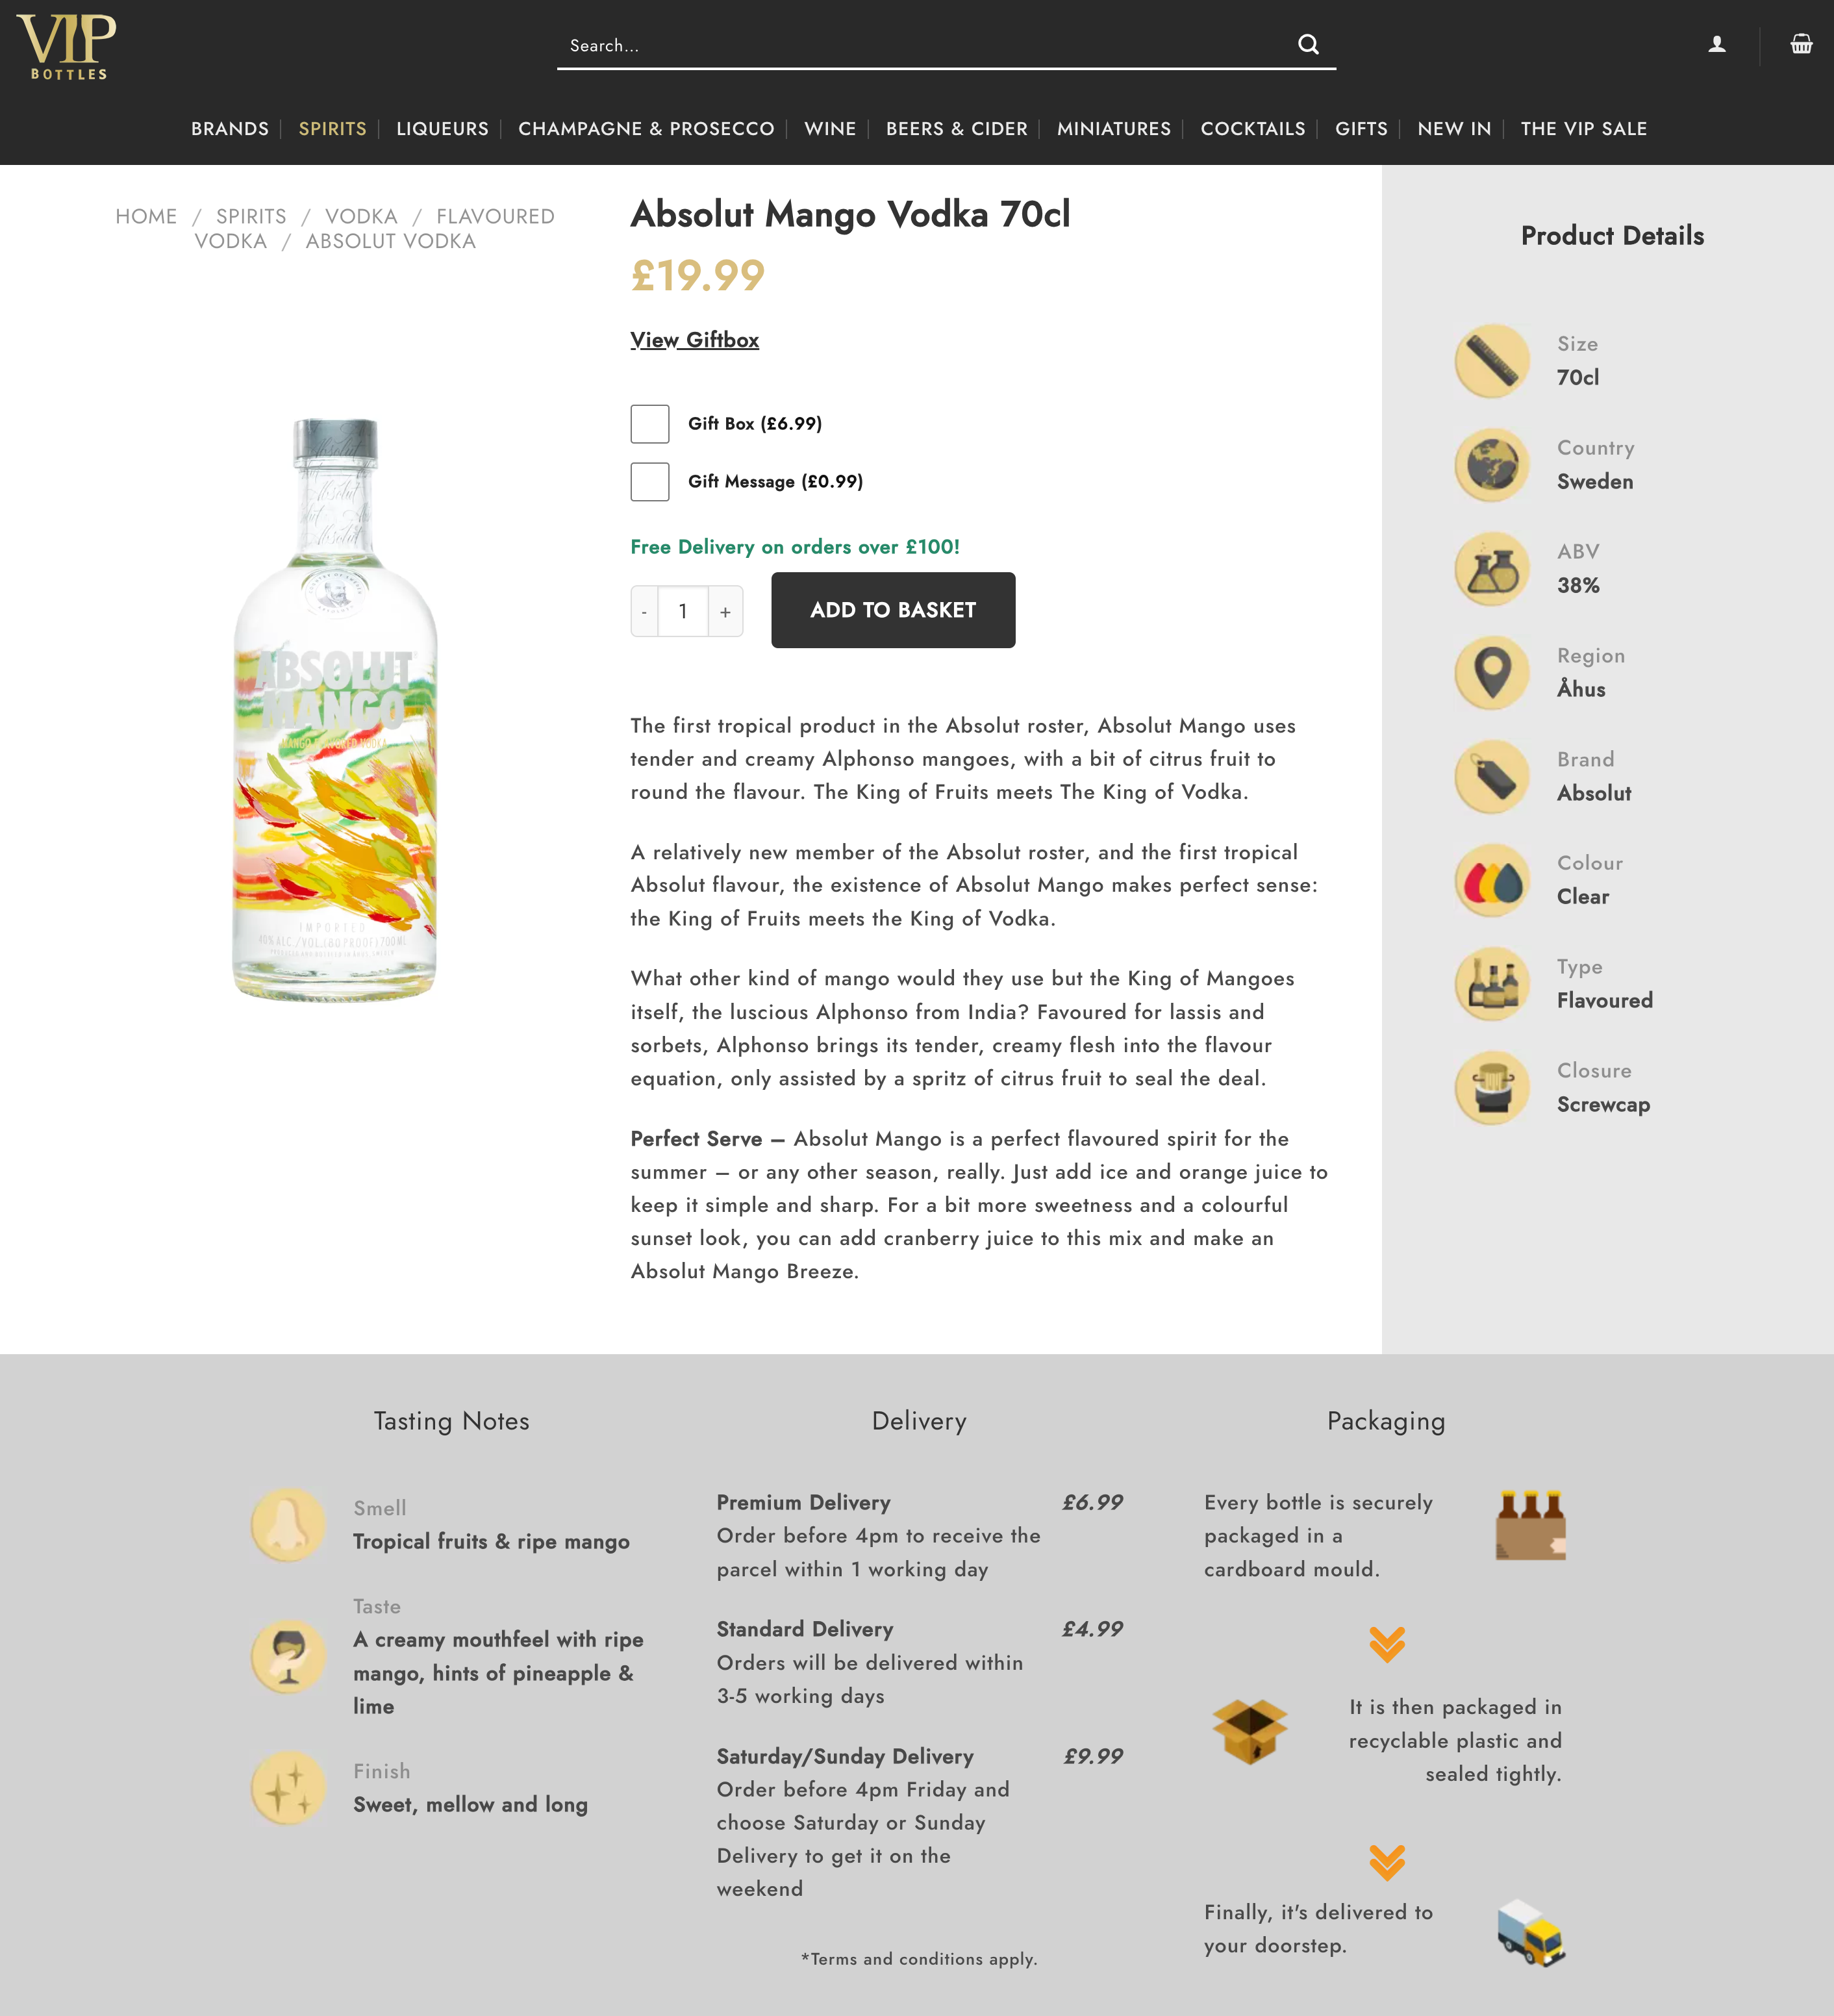
Task: Open the Spirits menu
Action: (x=333, y=129)
